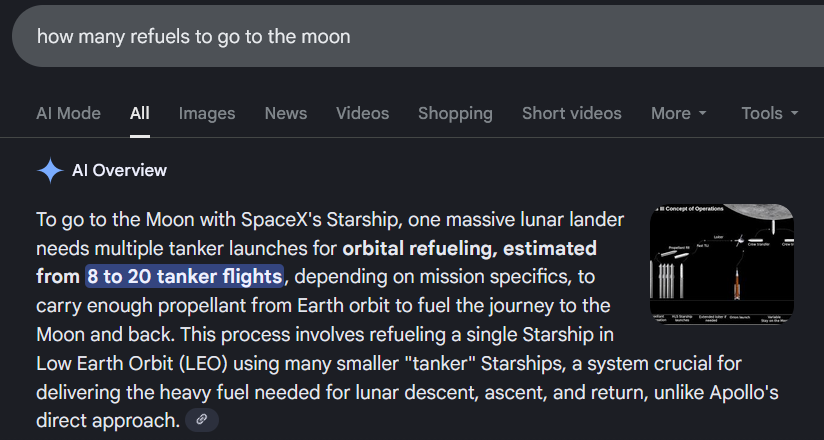
Task: Click the direct approach text before link chip
Action: [108, 420]
